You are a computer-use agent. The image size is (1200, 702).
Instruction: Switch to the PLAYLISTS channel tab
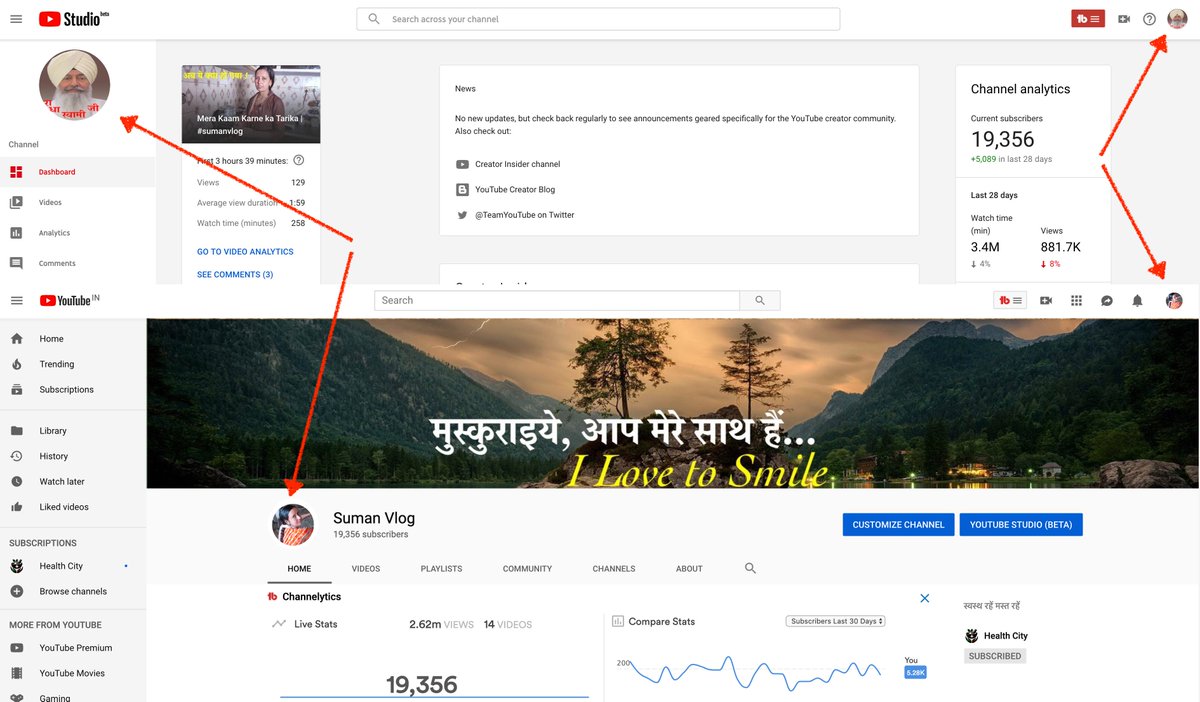coord(441,569)
